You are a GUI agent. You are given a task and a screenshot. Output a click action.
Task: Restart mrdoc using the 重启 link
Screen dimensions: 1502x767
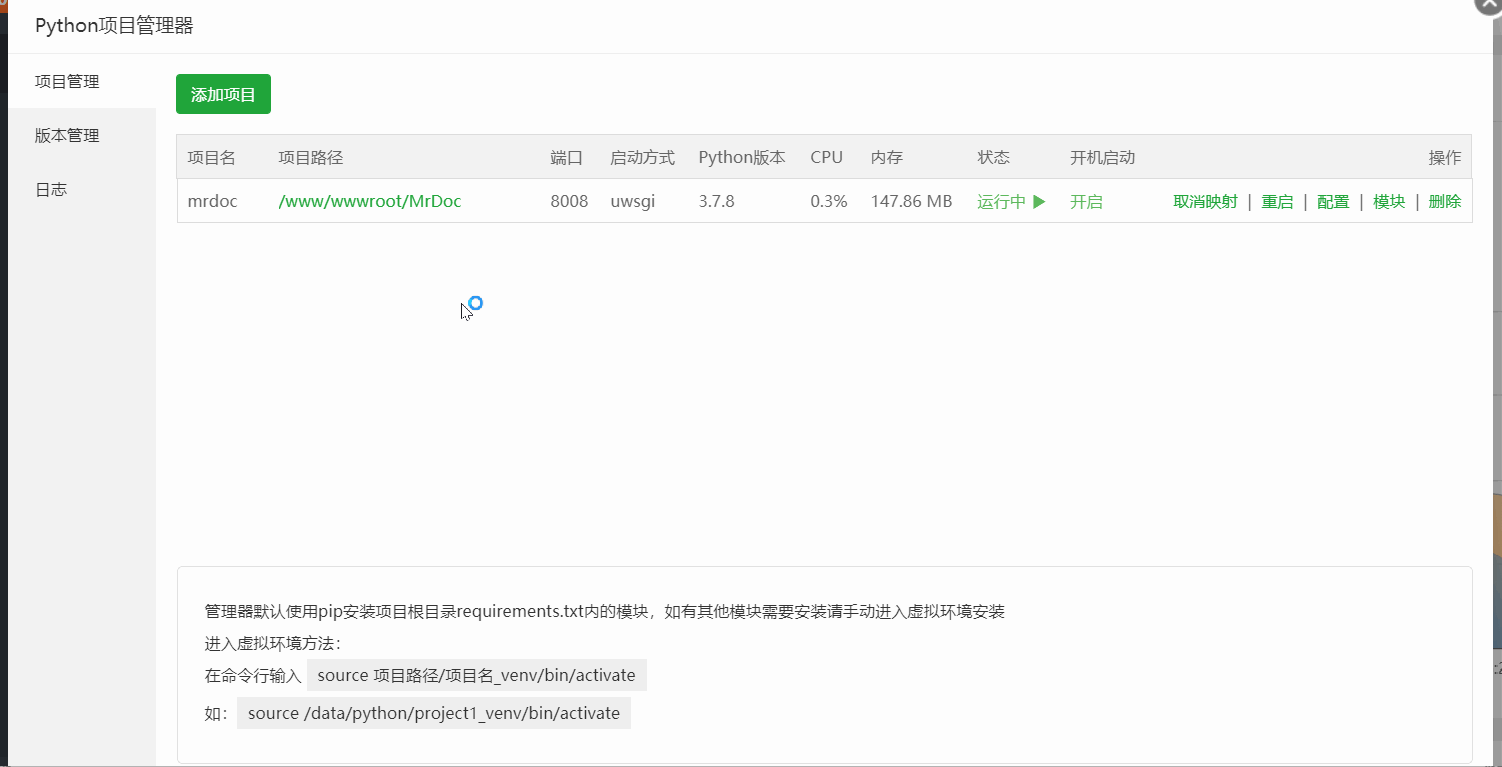pos(1277,202)
